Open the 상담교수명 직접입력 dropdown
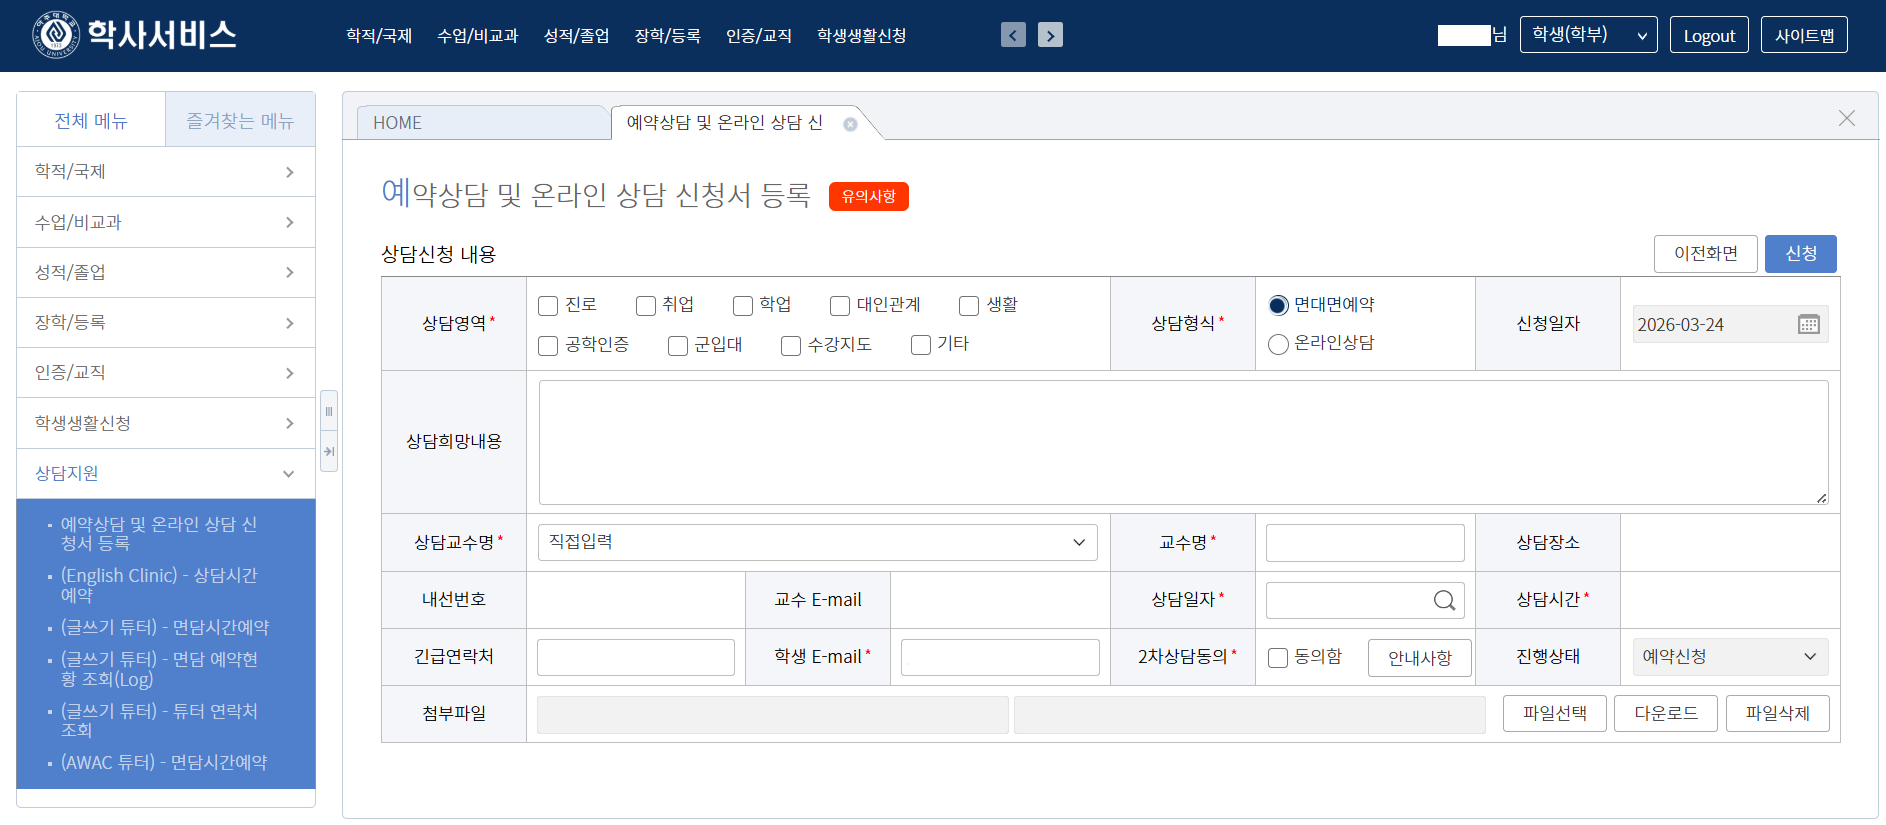1886x825 pixels. click(x=817, y=542)
